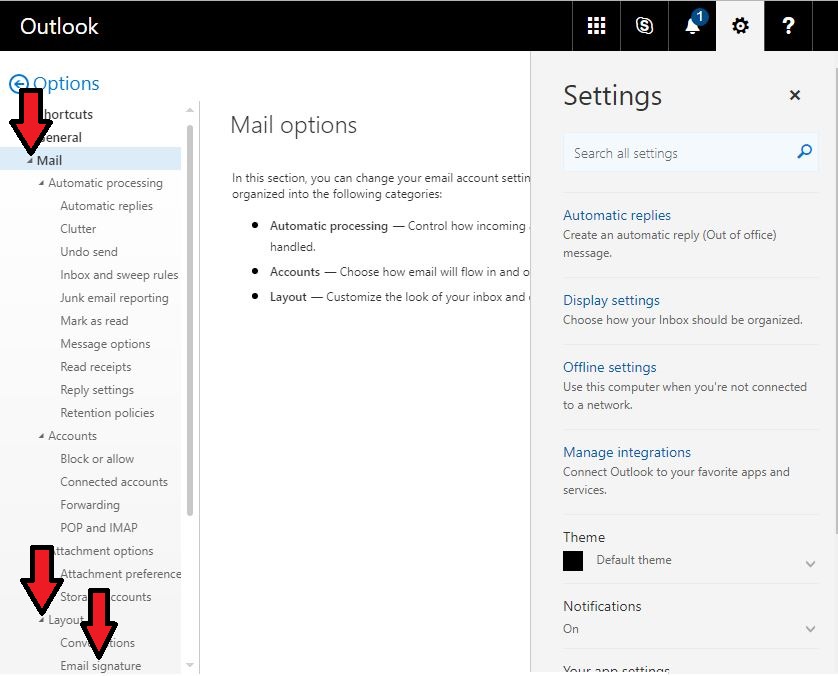Collapse the Accounts tree section
This screenshot has height=676, width=838.
[x=41, y=436]
